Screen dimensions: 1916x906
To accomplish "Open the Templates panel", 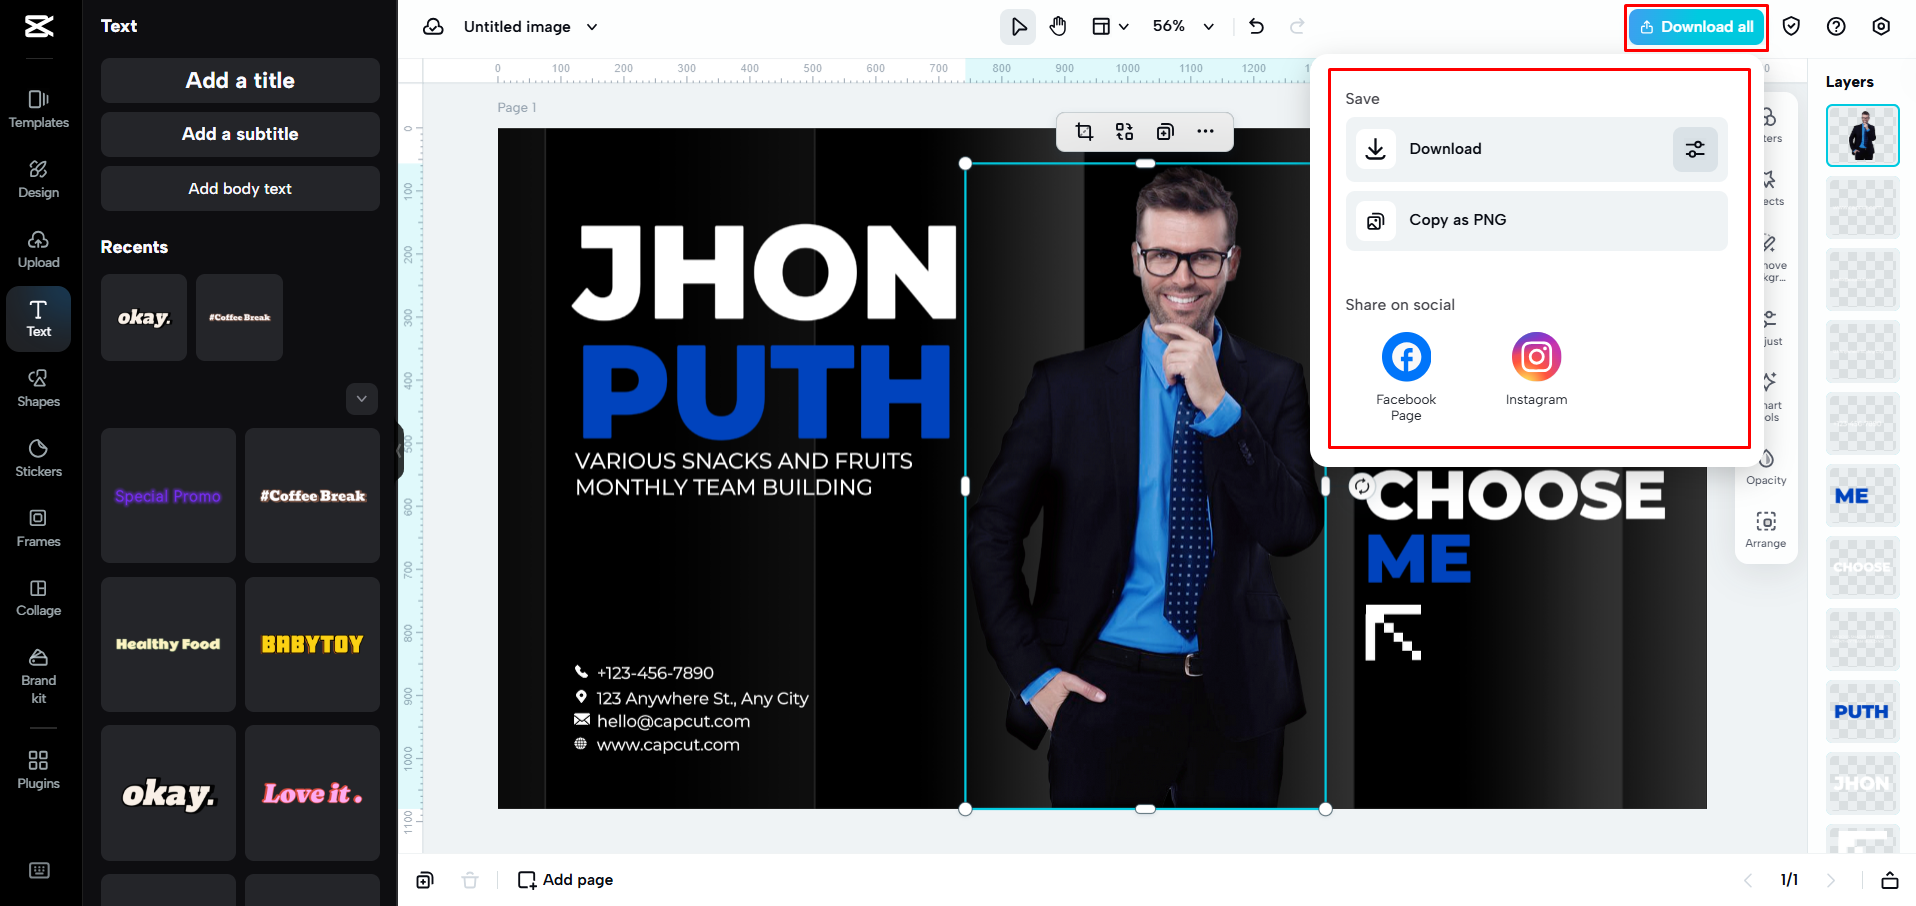I will [39, 109].
